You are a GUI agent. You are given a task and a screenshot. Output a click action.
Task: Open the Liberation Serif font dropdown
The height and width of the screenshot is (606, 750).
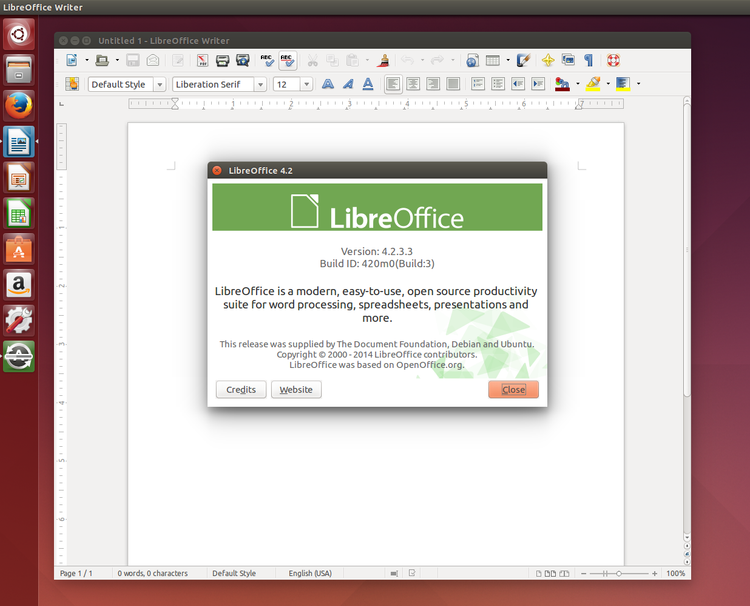tap(260, 85)
